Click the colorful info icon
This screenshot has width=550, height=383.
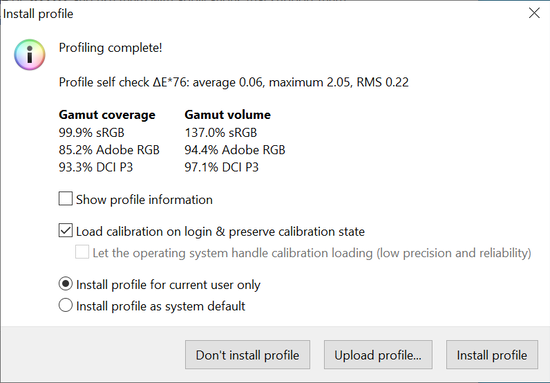30,55
